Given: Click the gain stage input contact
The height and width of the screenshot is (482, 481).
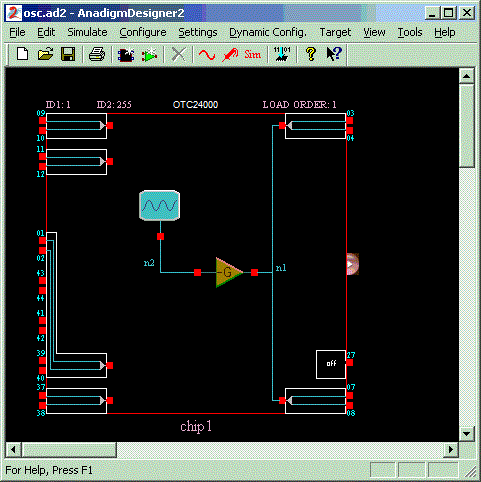Looking at the screenshot, I should point(197,273).
